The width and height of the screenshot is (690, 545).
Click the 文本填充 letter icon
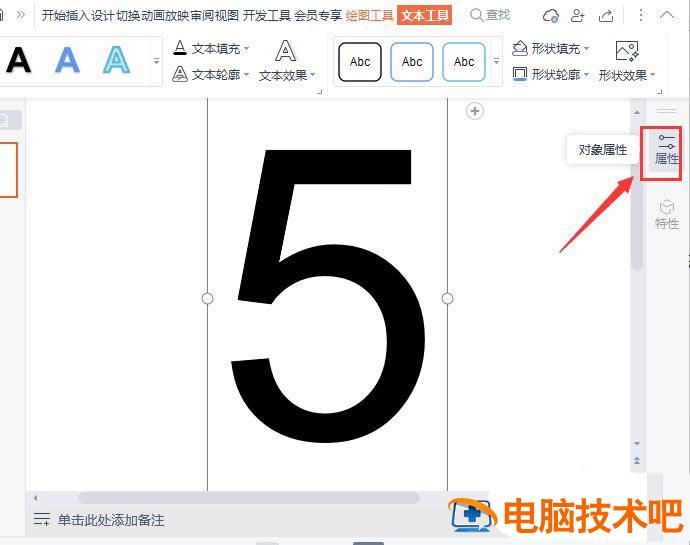coord(180,48)
